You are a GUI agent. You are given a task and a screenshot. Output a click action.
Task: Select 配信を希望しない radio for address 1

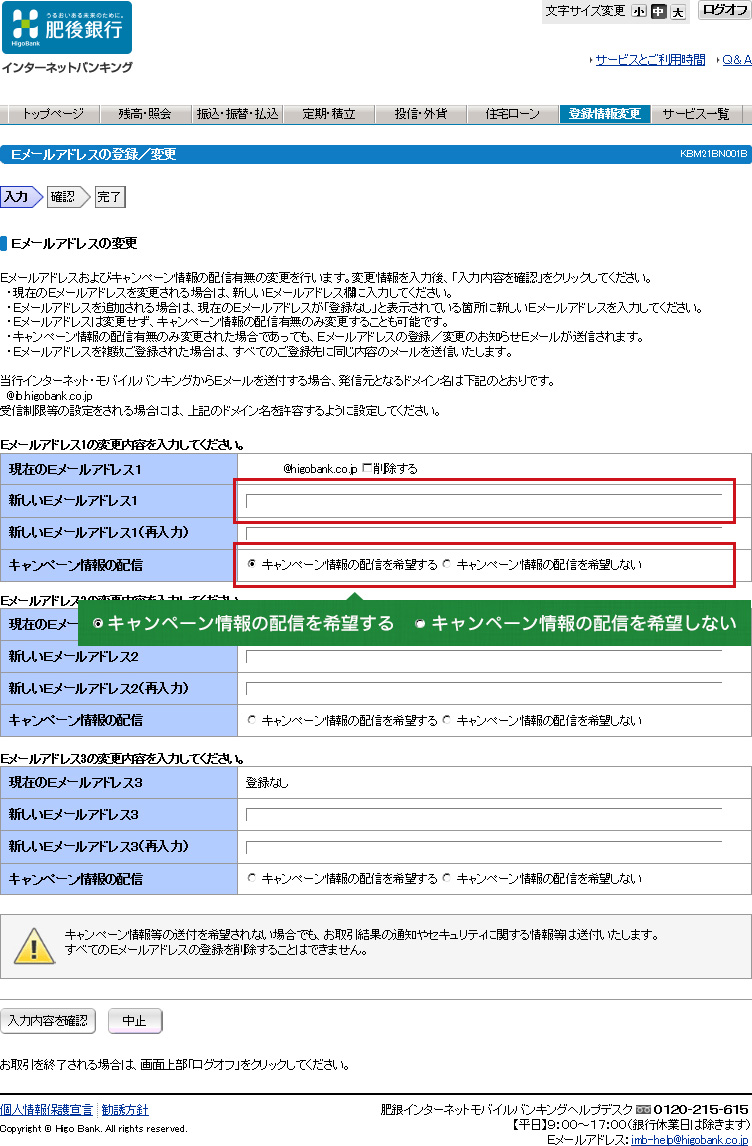pyautogui.click(x=447, y=564)
